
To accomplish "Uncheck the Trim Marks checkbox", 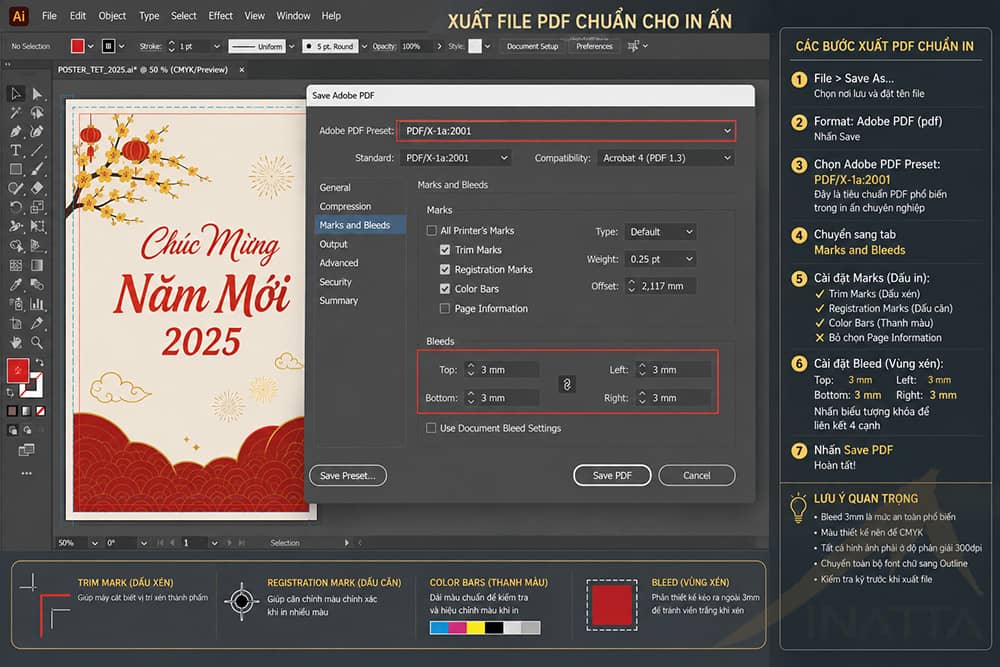I will [x=445, y=250].
